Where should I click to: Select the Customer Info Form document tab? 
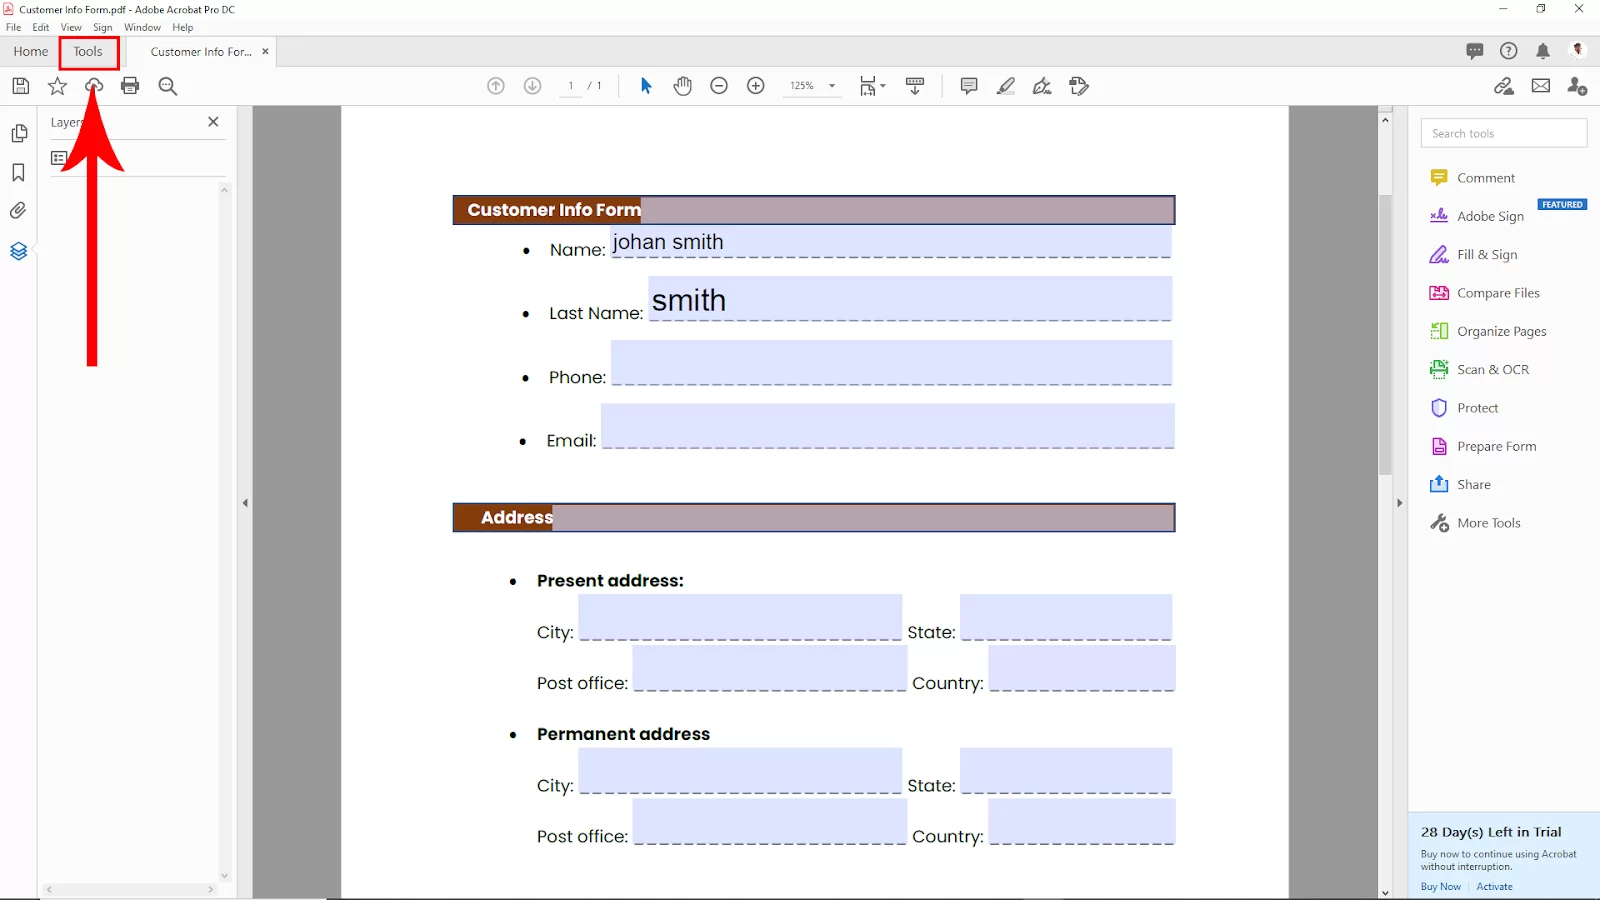coord(201,52)
